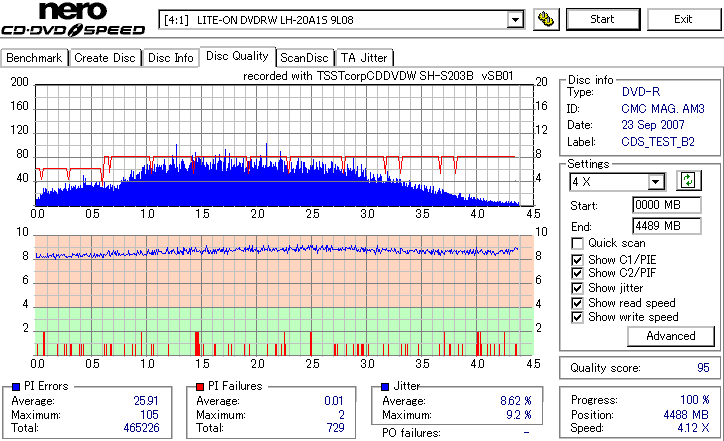Toggle the Show C1/PIE checkbox

point(577,260)
